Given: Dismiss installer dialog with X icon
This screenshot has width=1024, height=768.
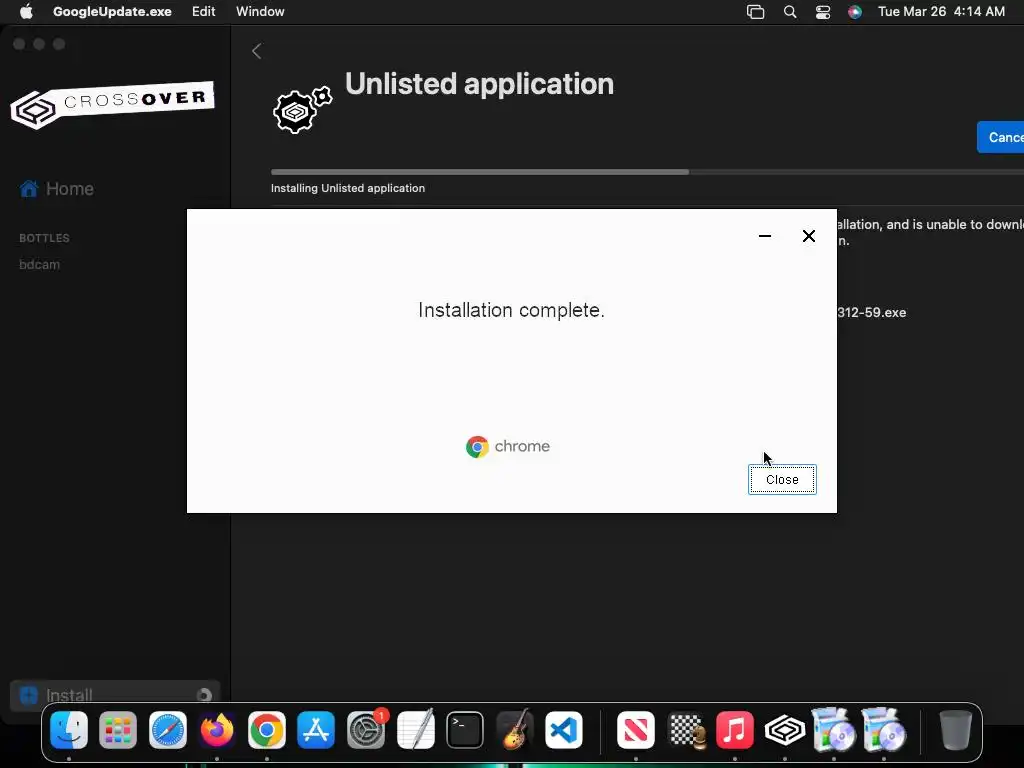Looking at the screenshot, I should 808,236.
